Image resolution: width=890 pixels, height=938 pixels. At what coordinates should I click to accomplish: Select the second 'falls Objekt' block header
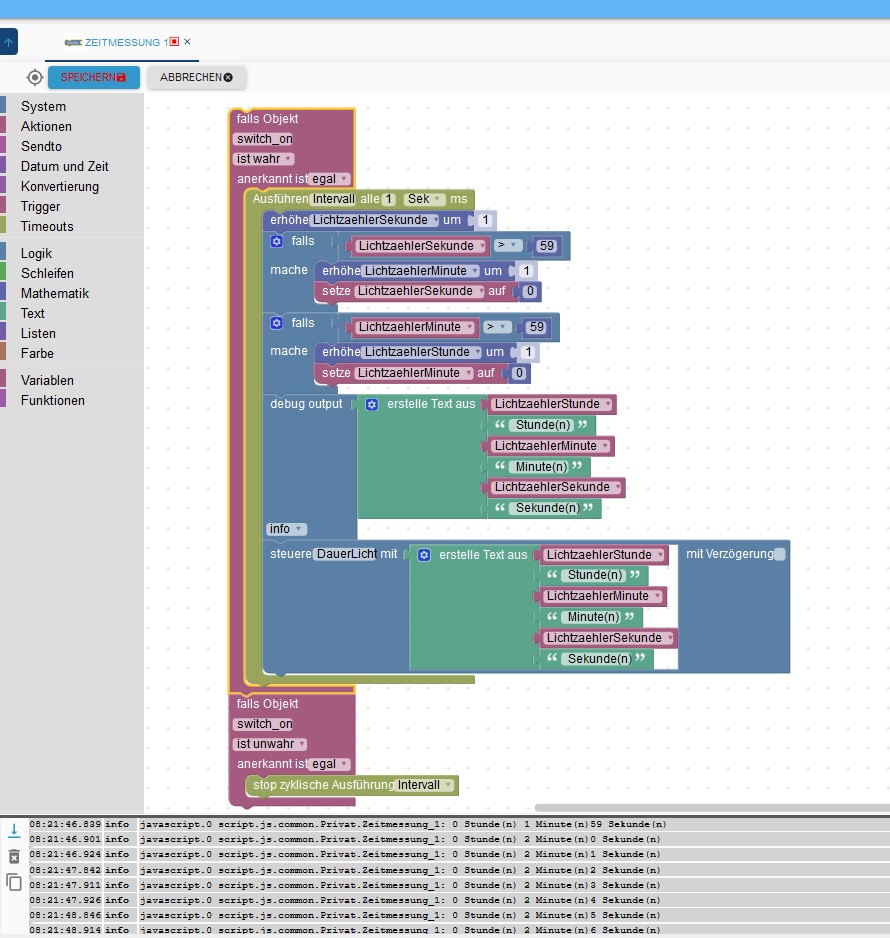(x=267, y=704)
